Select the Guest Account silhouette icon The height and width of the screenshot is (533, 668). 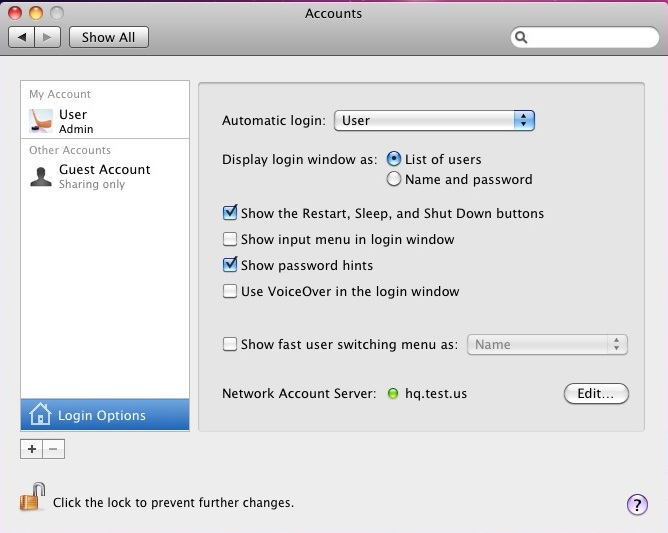(x=41, y=176)
